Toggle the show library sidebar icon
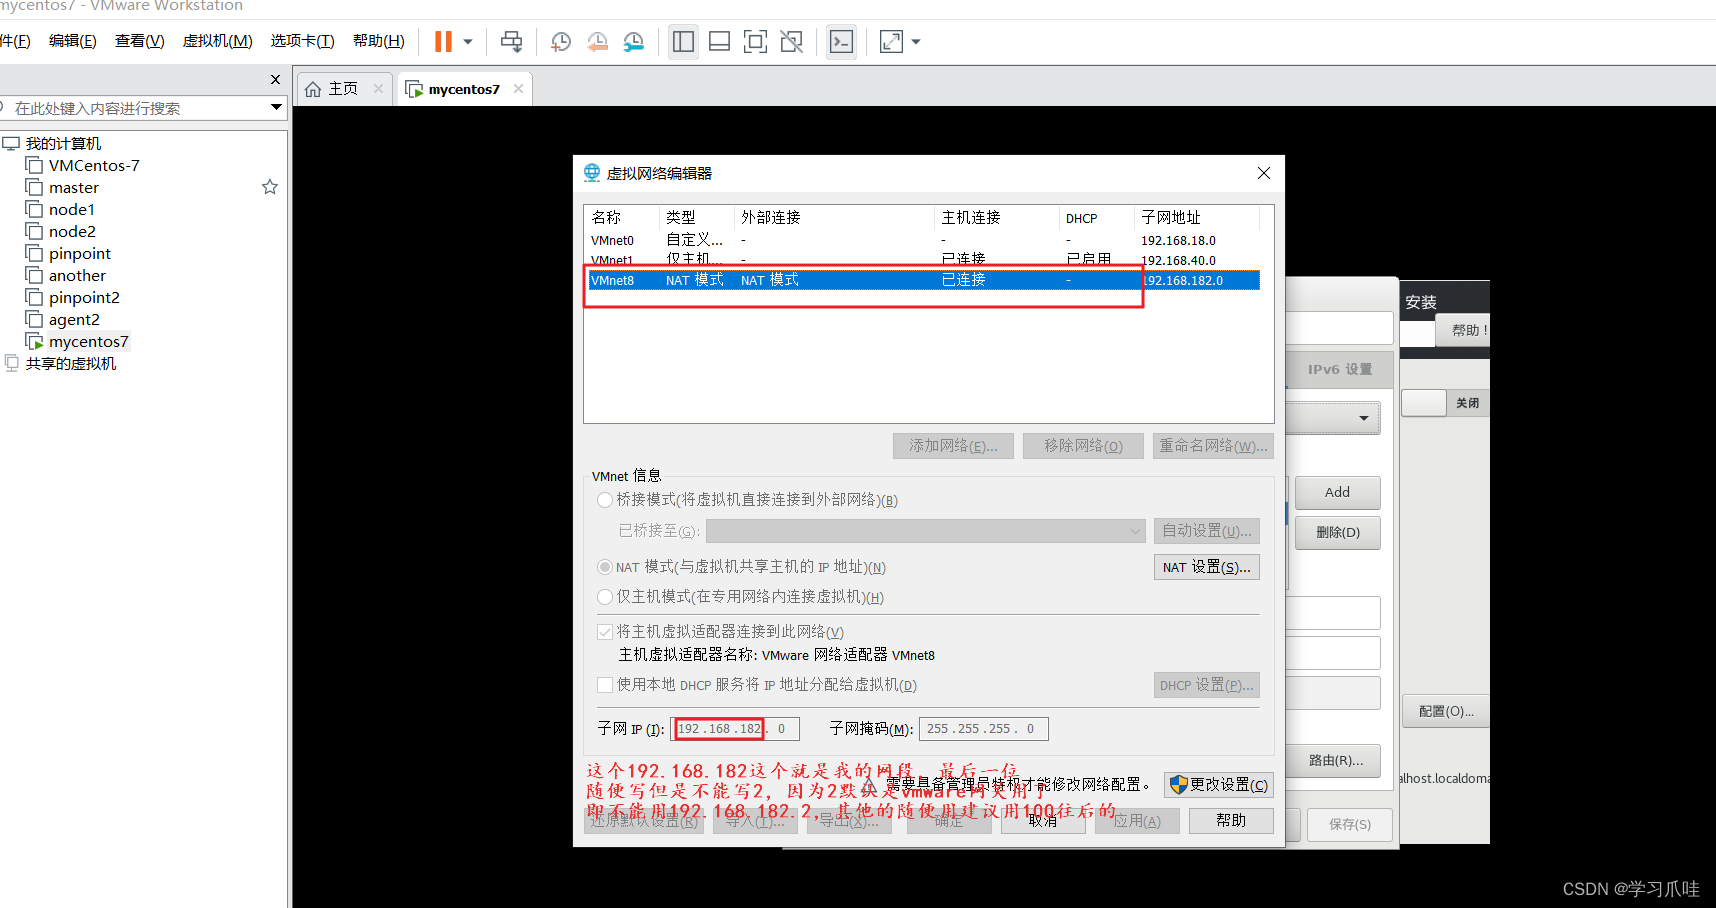Screen dimensions: 1716x908 (x=683, y=41)
